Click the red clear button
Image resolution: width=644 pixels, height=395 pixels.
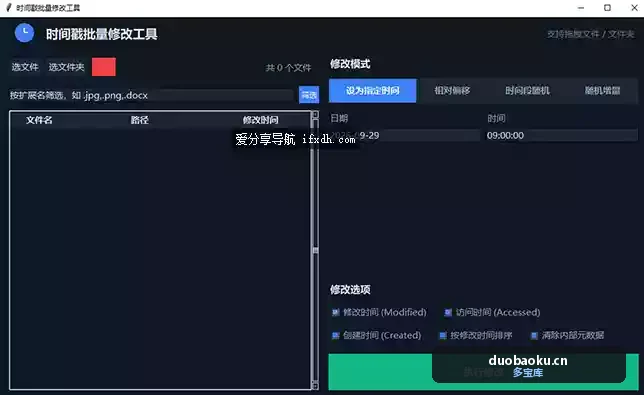104,67
